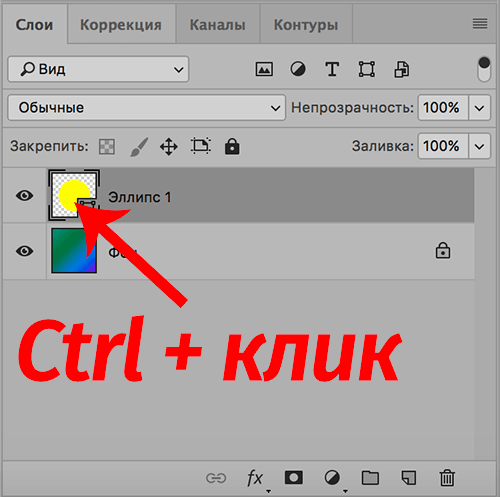
Task: Click the link layers chain icon
Action: tap(216, 478)
